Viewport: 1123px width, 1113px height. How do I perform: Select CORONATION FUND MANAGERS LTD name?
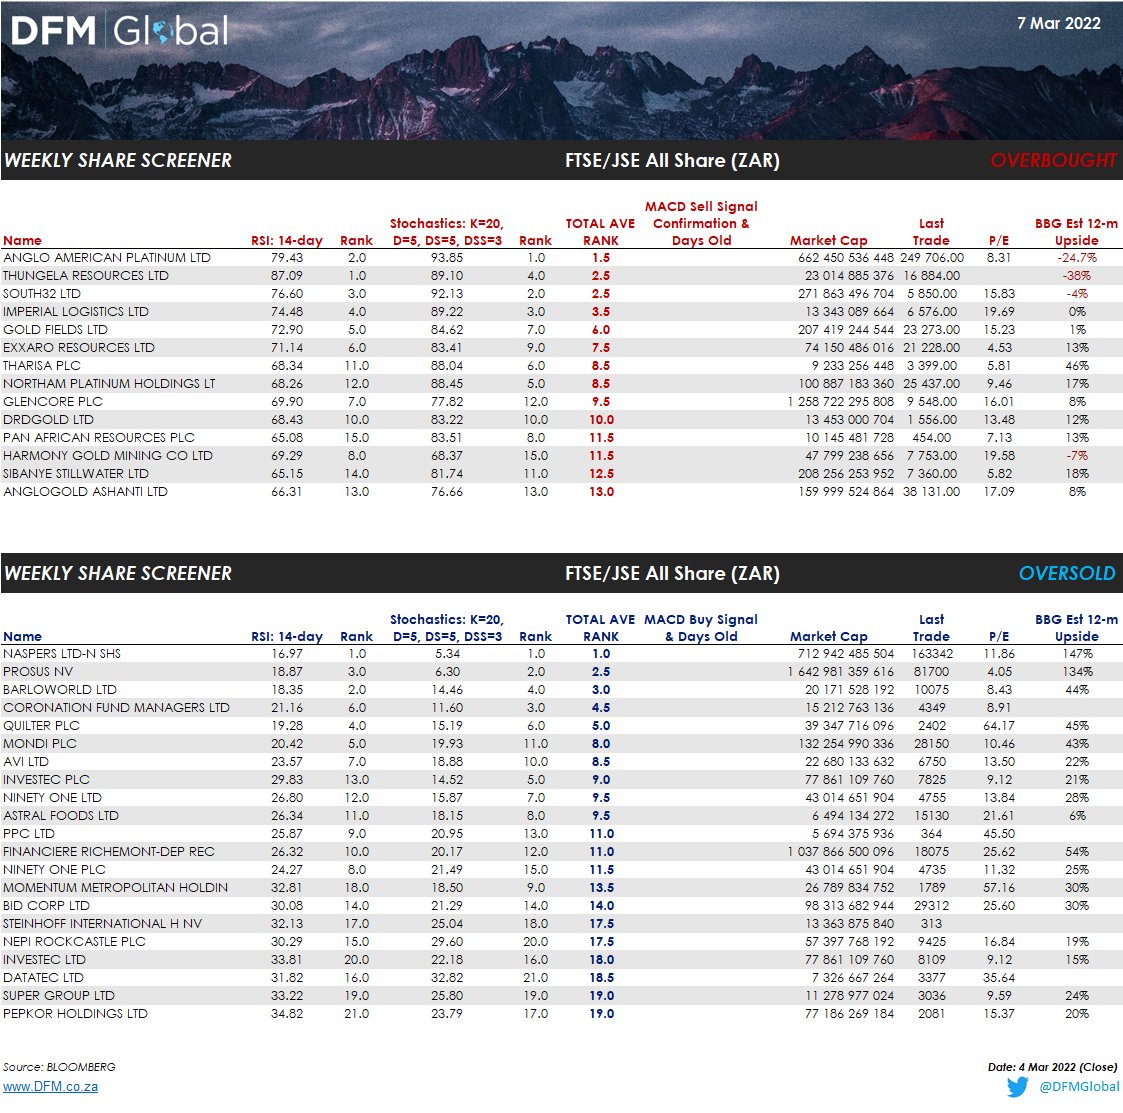pyautogui.click(x=116, y=707)
